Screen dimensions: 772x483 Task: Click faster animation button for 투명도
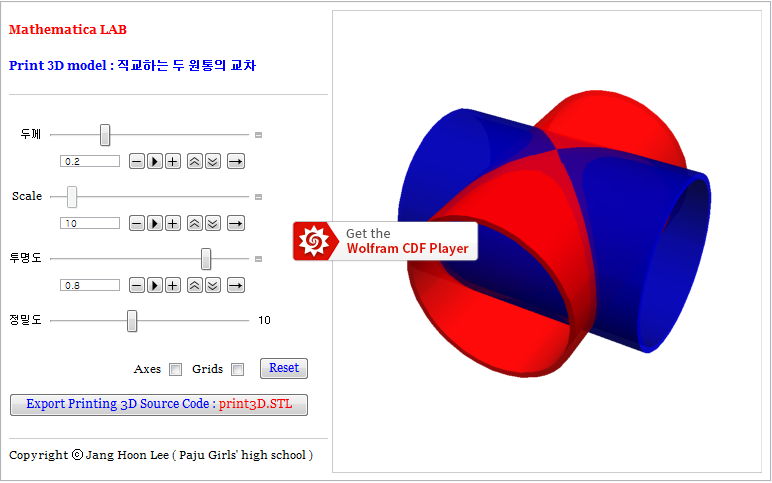(x=195, y=285)
